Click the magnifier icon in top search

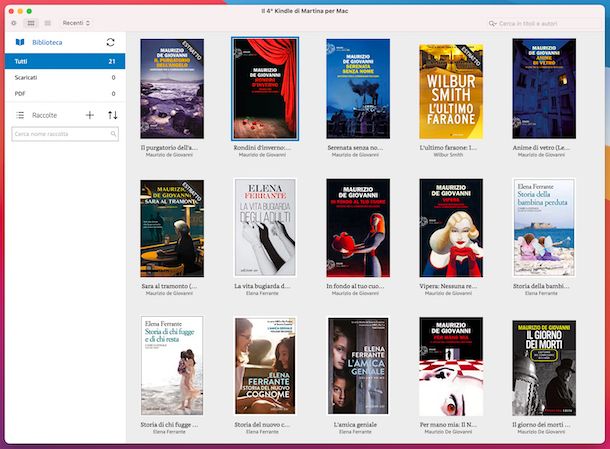click(493, 24)
